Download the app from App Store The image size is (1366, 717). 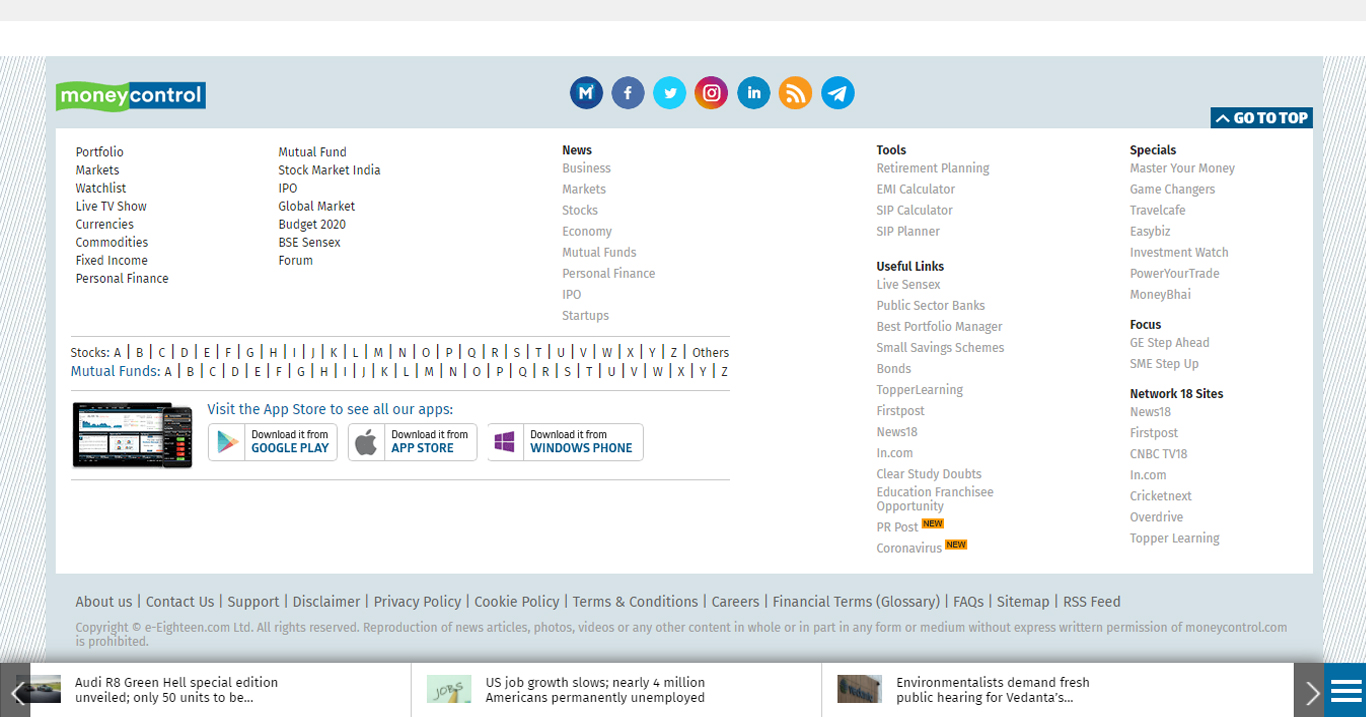pos(412,442)
